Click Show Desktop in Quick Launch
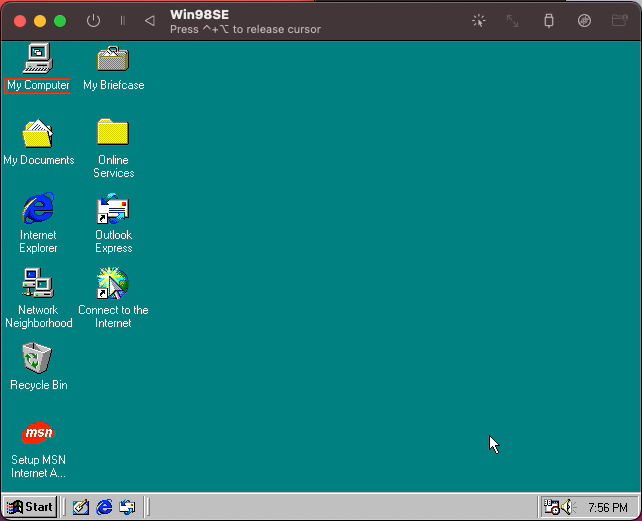 (x=81, y=507)
